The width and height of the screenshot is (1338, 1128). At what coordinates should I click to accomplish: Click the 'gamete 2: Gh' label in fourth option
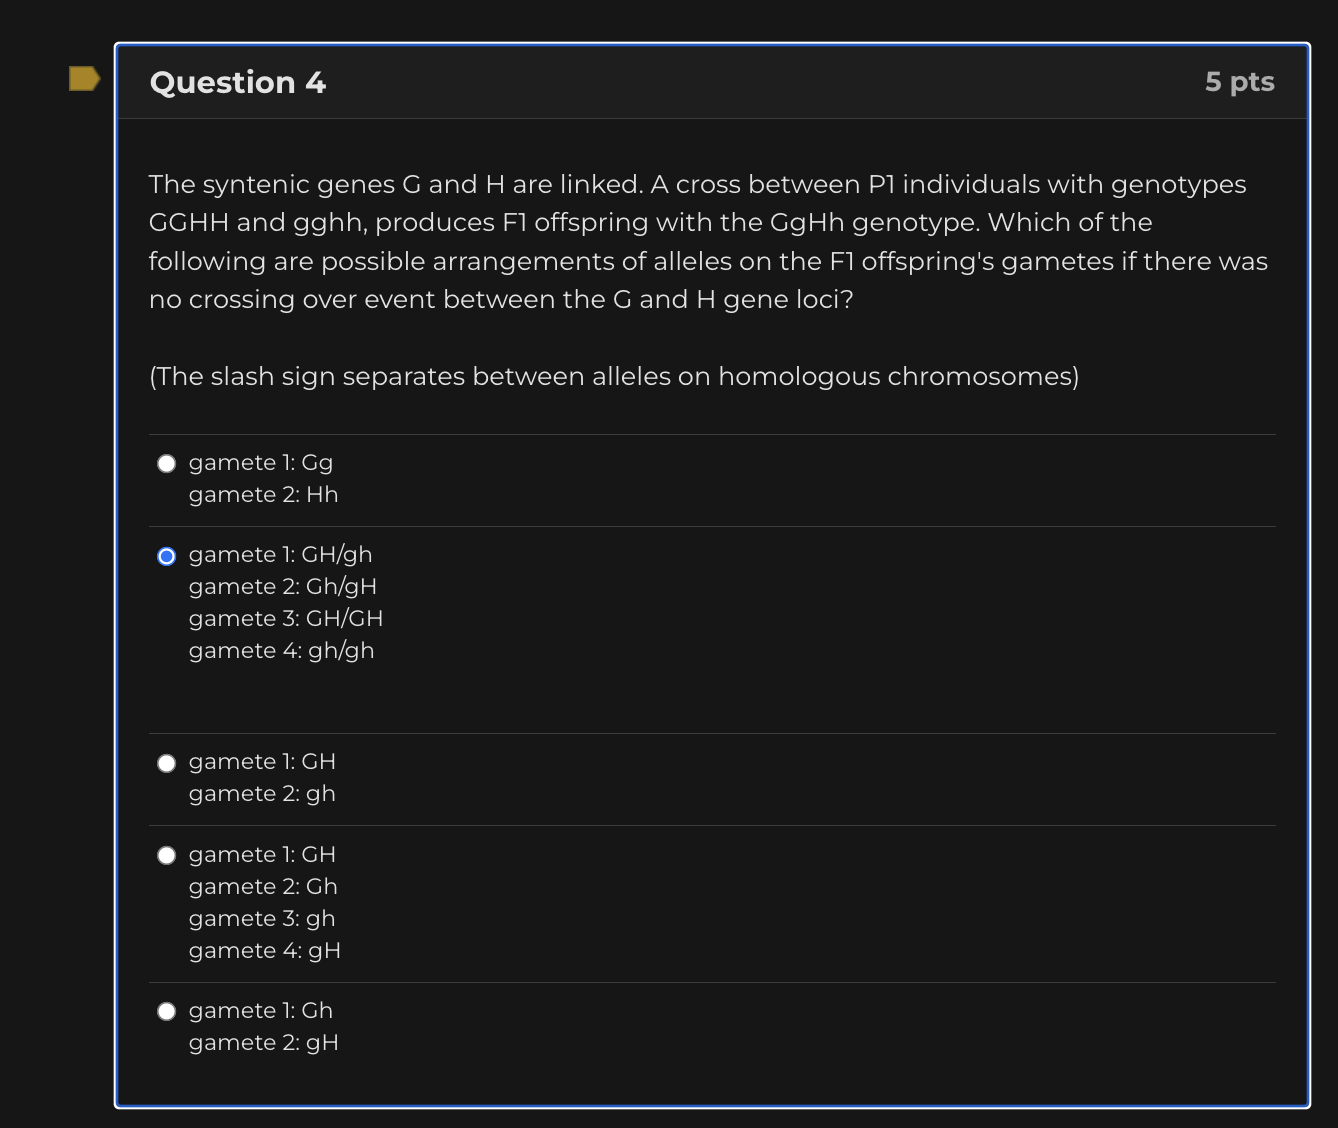pyautogui.click(x=263, y=887)
